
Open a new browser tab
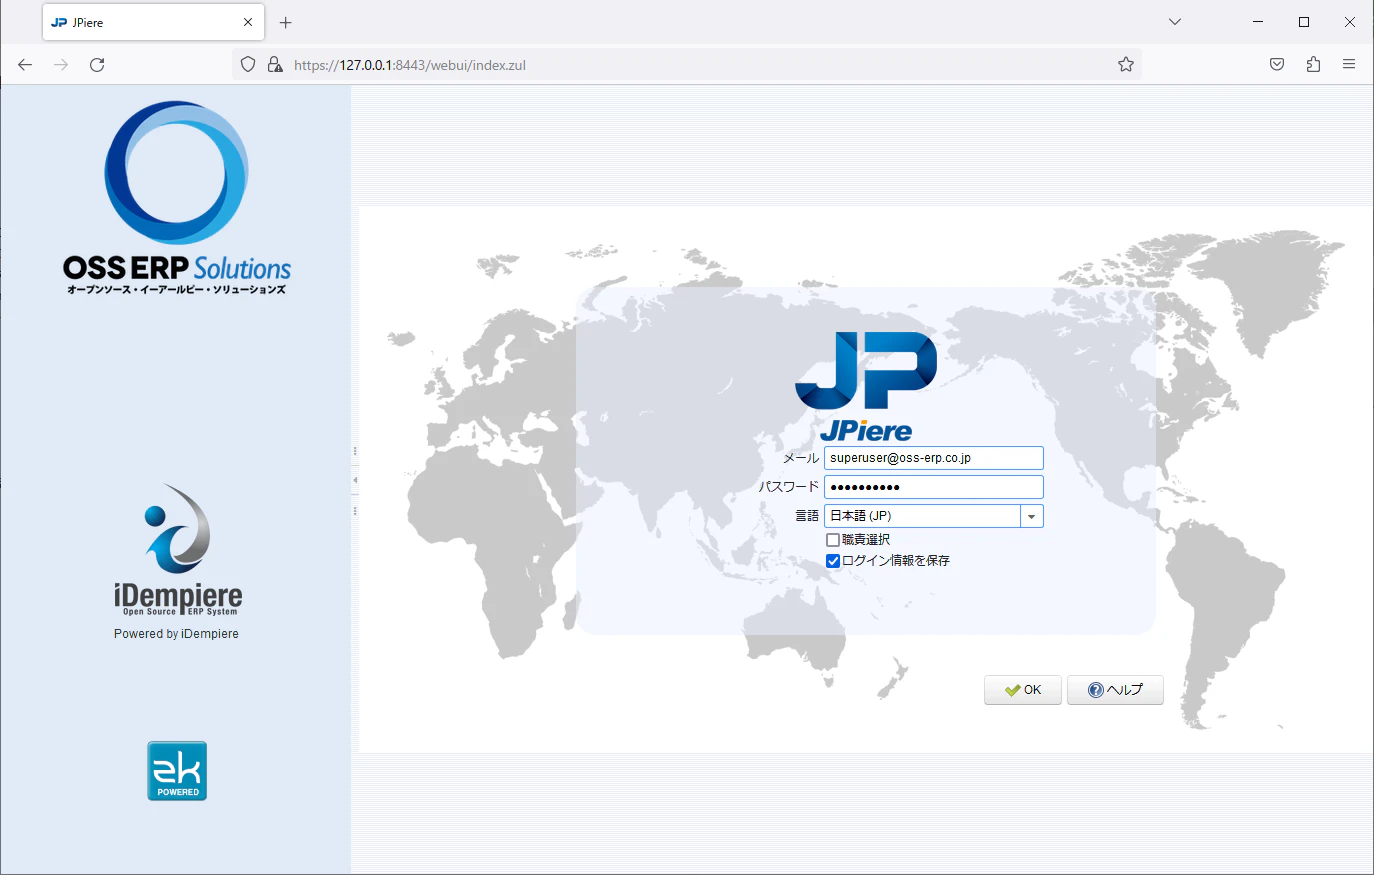[x=286, y=22]
